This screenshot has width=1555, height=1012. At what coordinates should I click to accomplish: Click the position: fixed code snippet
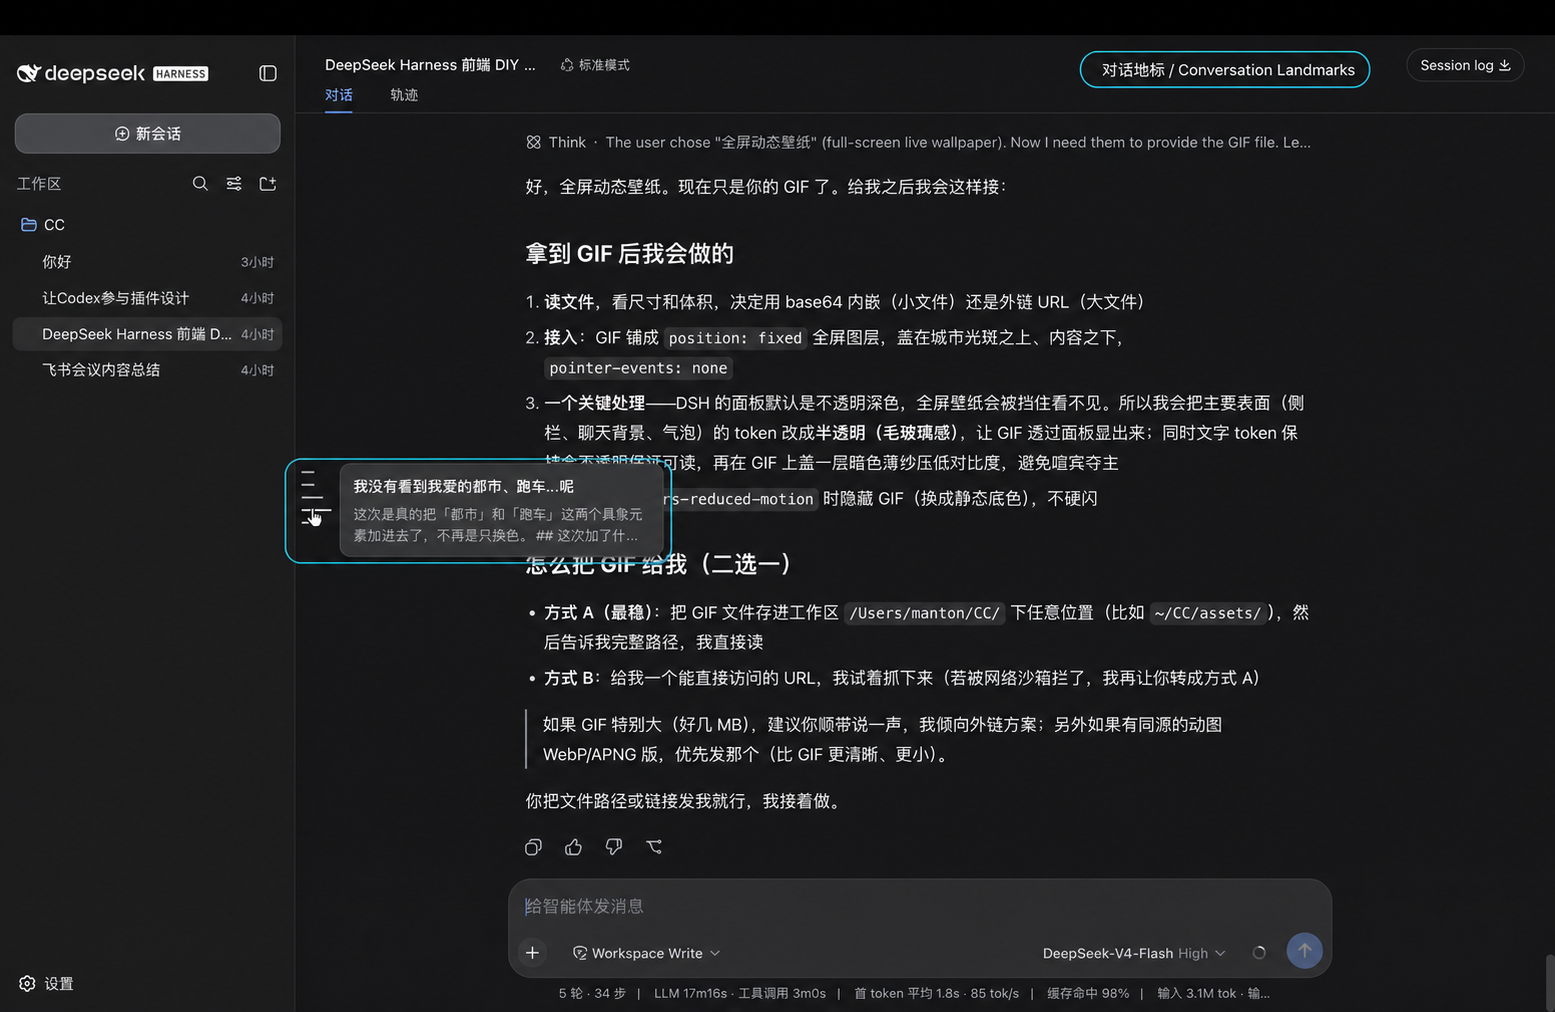pyautogui.click(x=735, y=338)
